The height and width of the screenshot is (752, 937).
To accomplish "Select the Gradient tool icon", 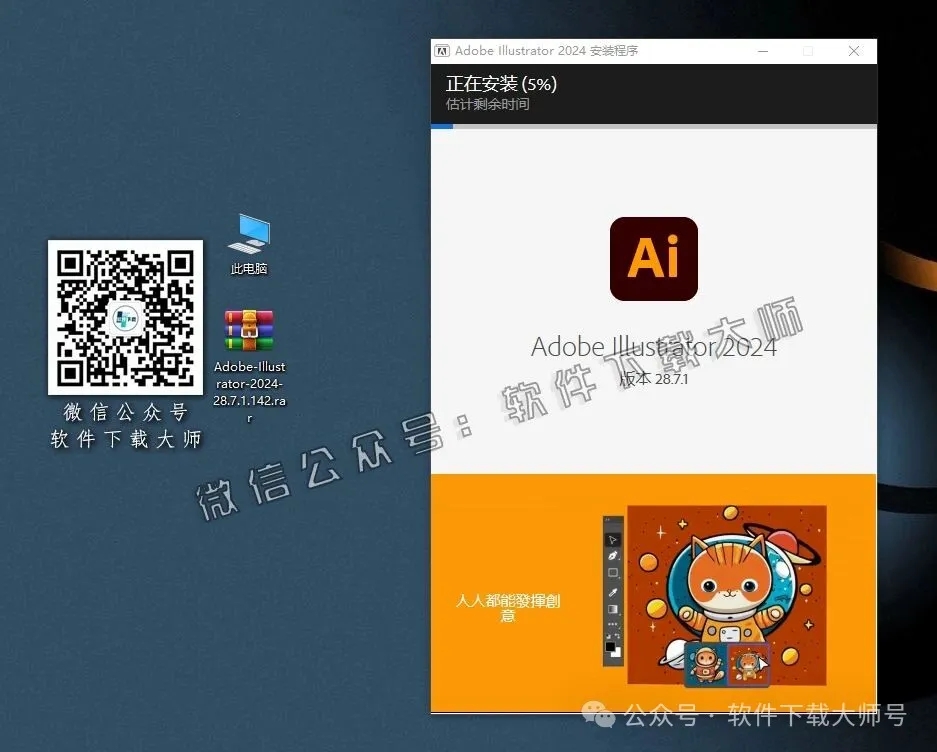I will pyautogui.click(x=611, y=609).
